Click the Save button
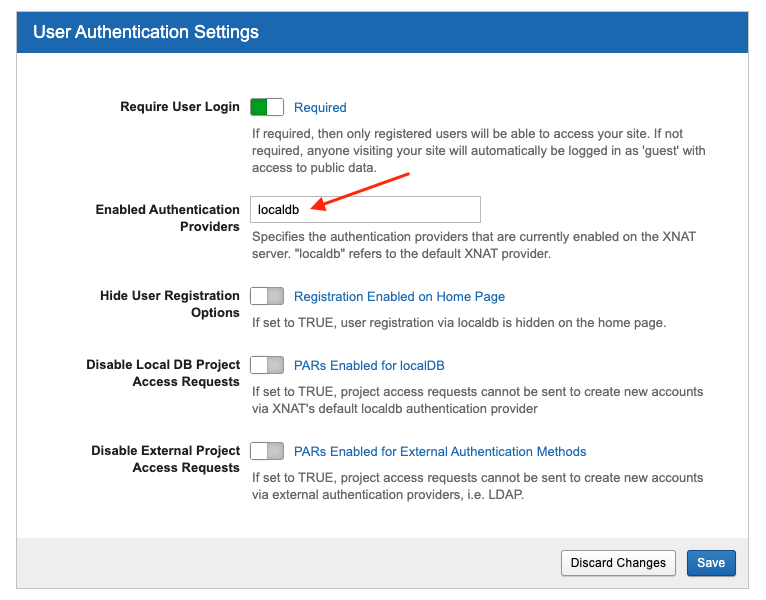766x600 pixels. point(711,563)
